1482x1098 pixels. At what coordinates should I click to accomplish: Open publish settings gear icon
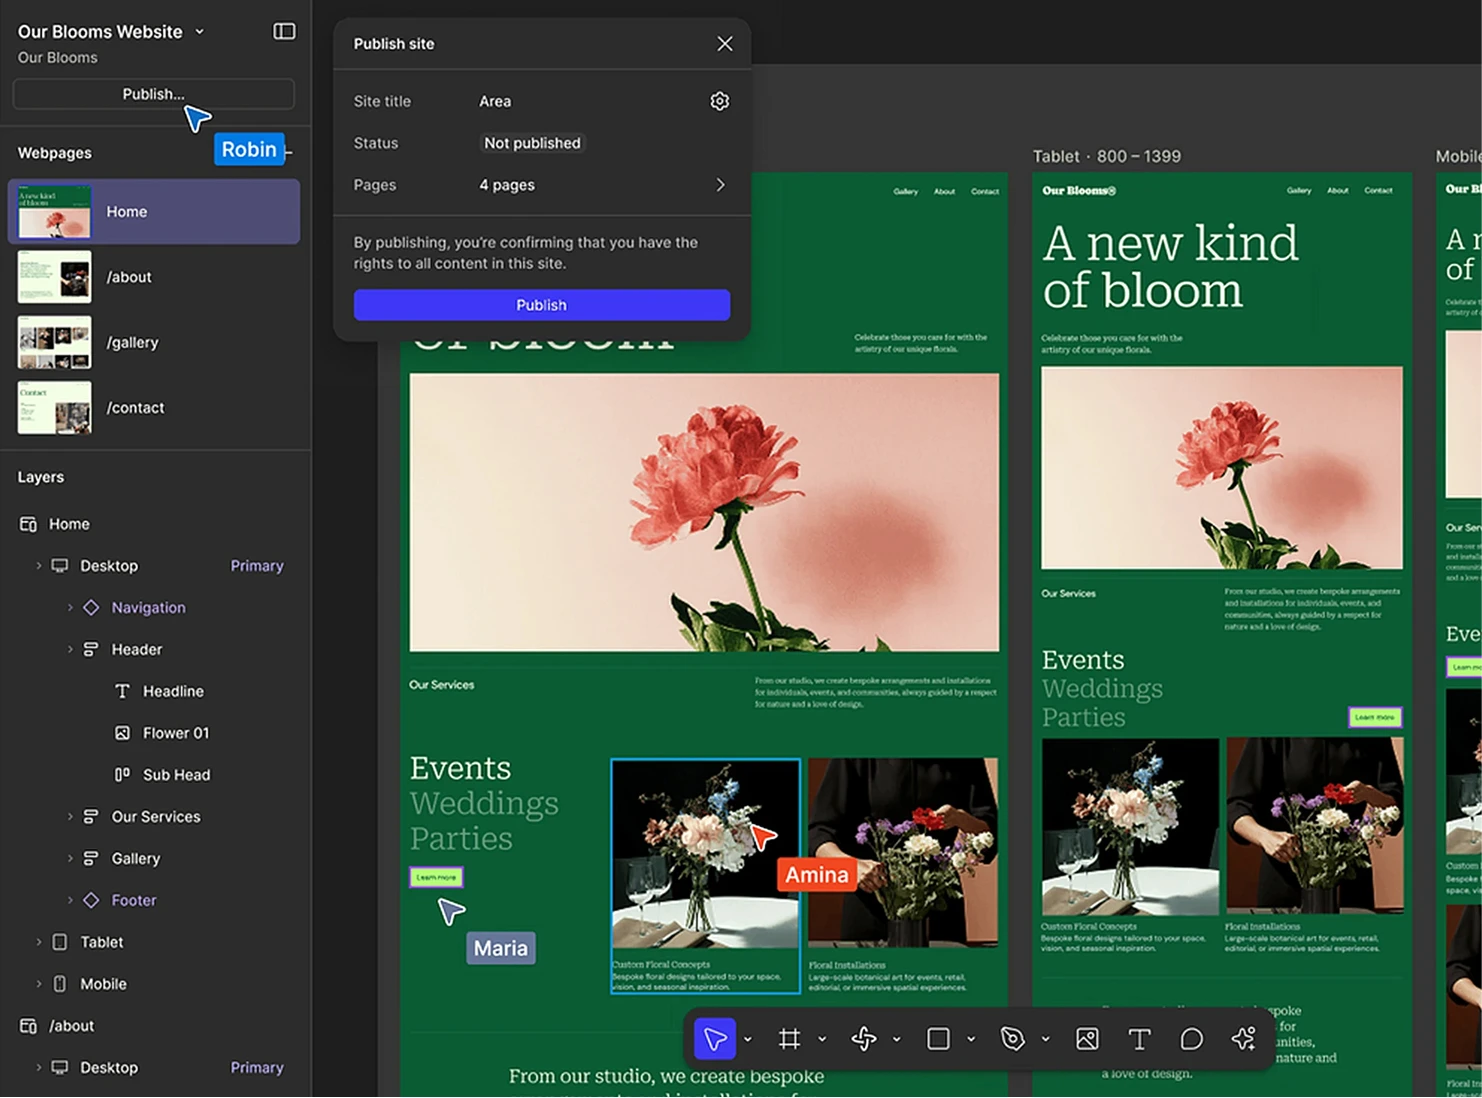click(x=719, y=101)
